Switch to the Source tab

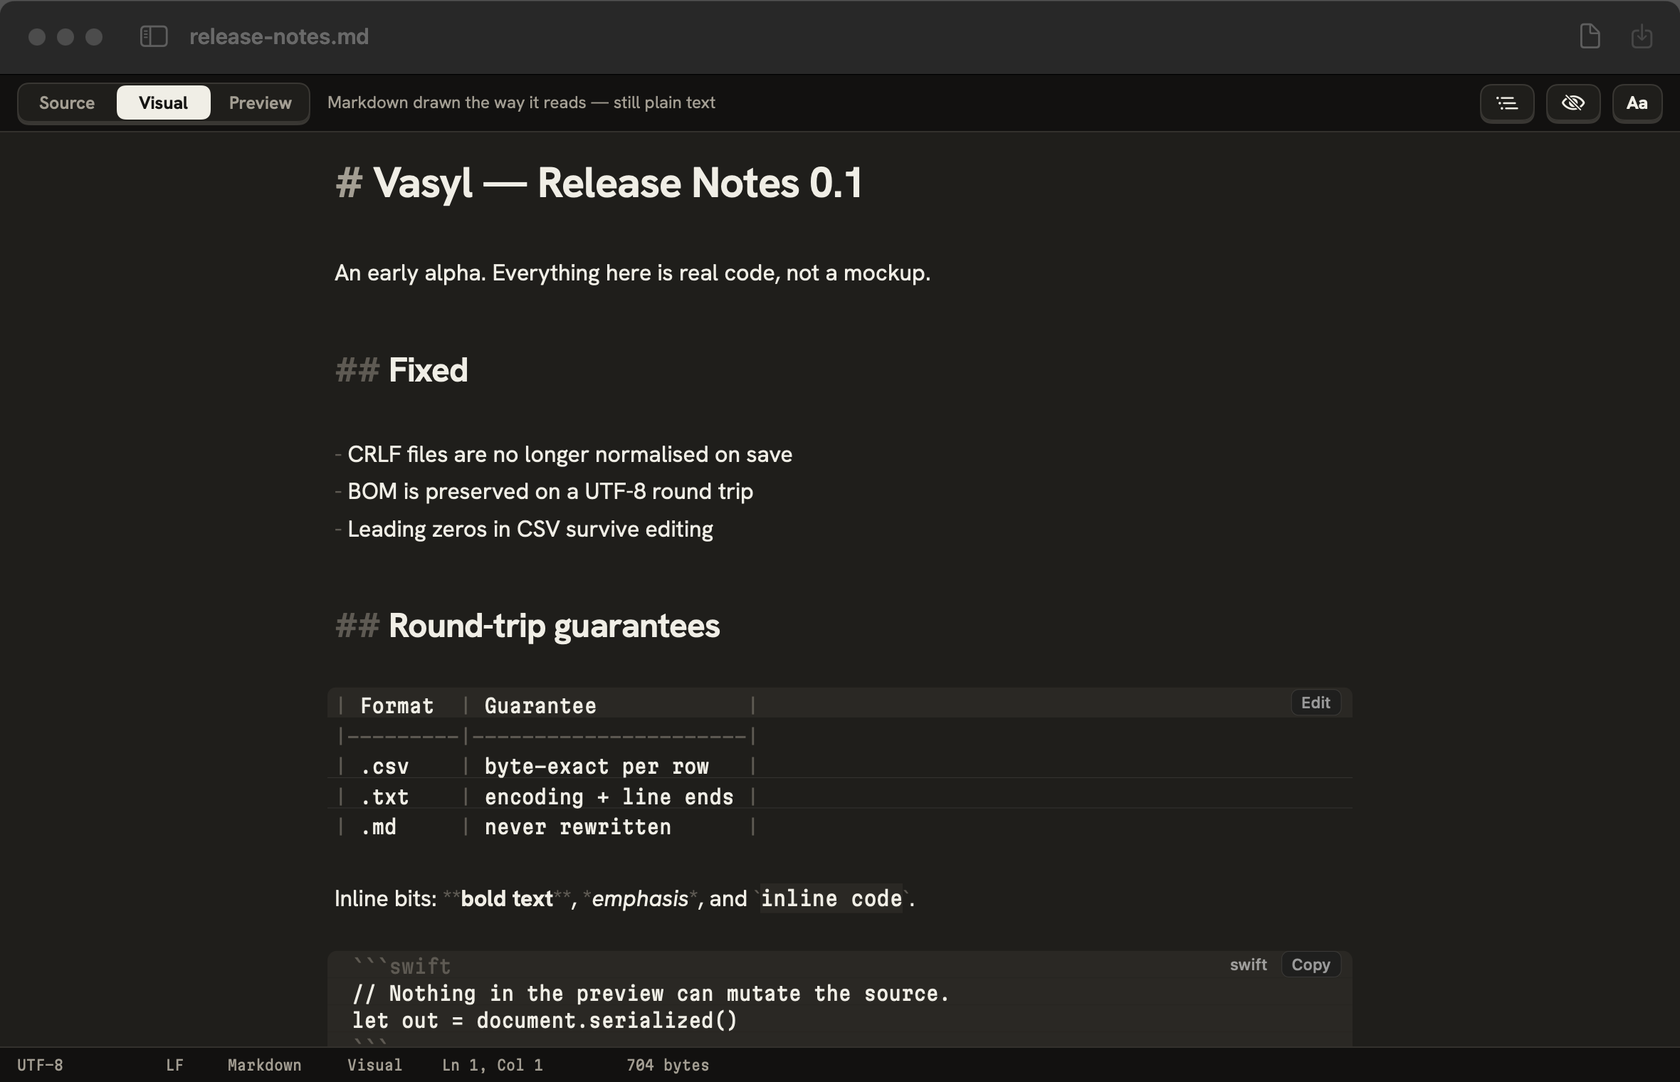click(x=67, y=103)
